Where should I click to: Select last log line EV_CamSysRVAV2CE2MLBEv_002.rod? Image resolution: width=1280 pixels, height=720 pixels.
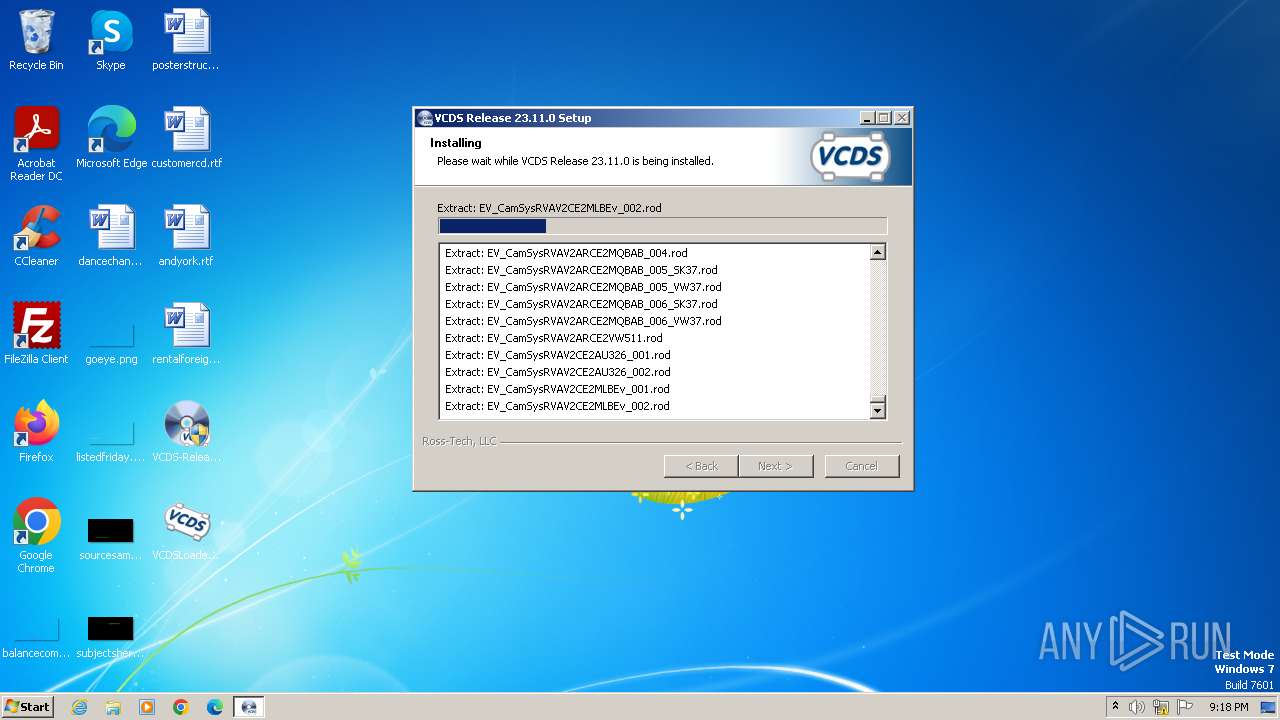[x=557, y=406]
